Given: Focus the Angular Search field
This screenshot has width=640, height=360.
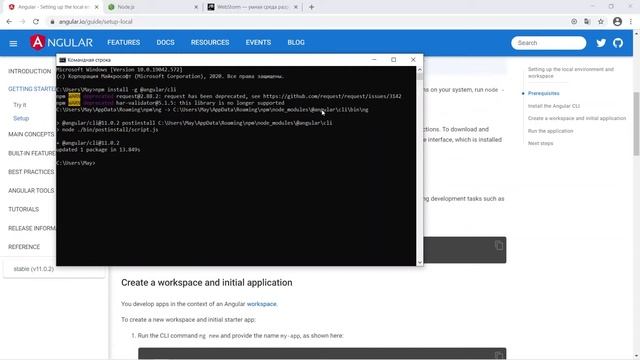Looking at the screenshot, I should coord(549,43).
